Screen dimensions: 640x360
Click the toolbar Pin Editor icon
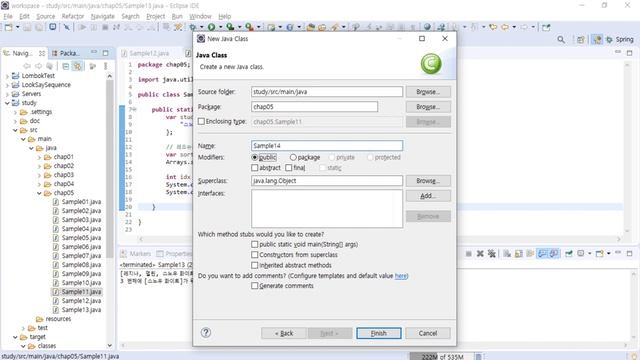(x=546, y=27)
